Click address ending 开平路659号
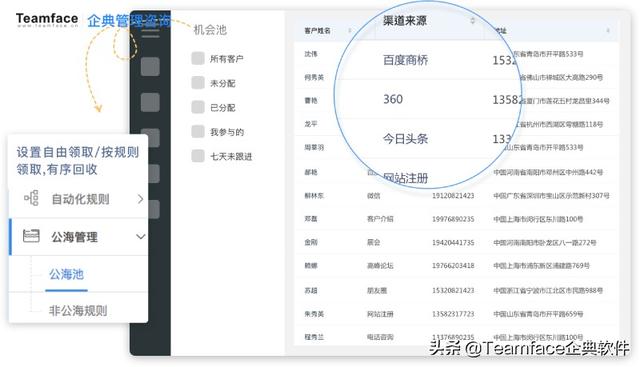 pyautogui.click(x=538, y=314)
